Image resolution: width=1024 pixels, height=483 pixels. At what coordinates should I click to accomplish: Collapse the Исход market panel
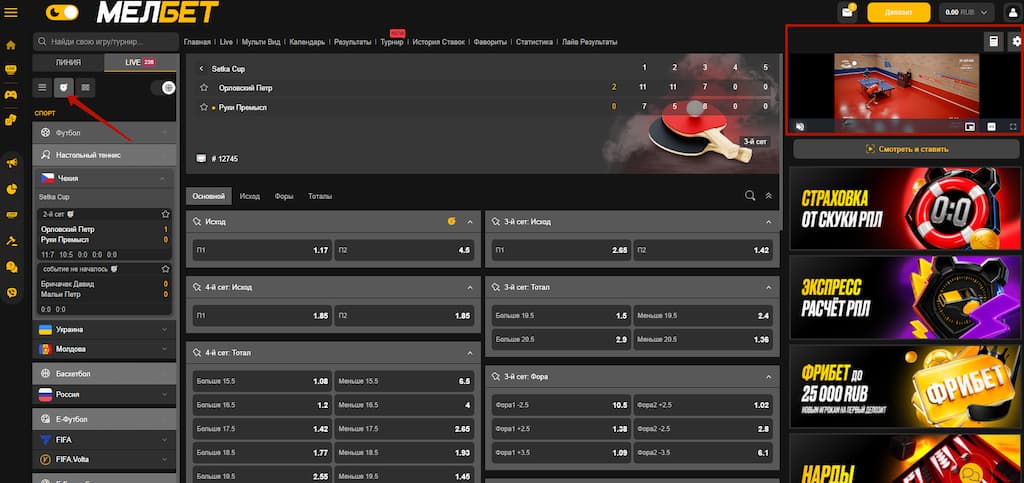pyautogui.click(x=470, y=222)
